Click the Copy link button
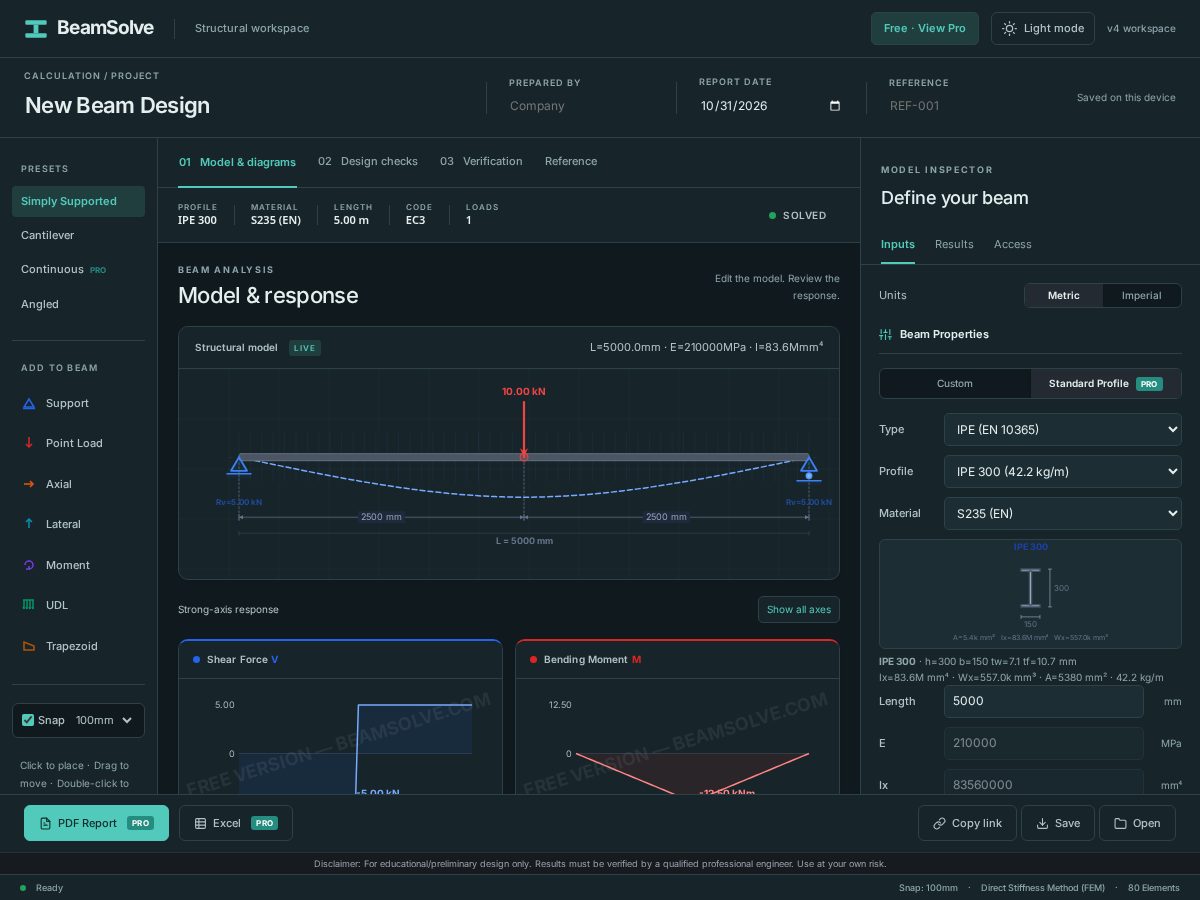 click(x=967, y=823)
